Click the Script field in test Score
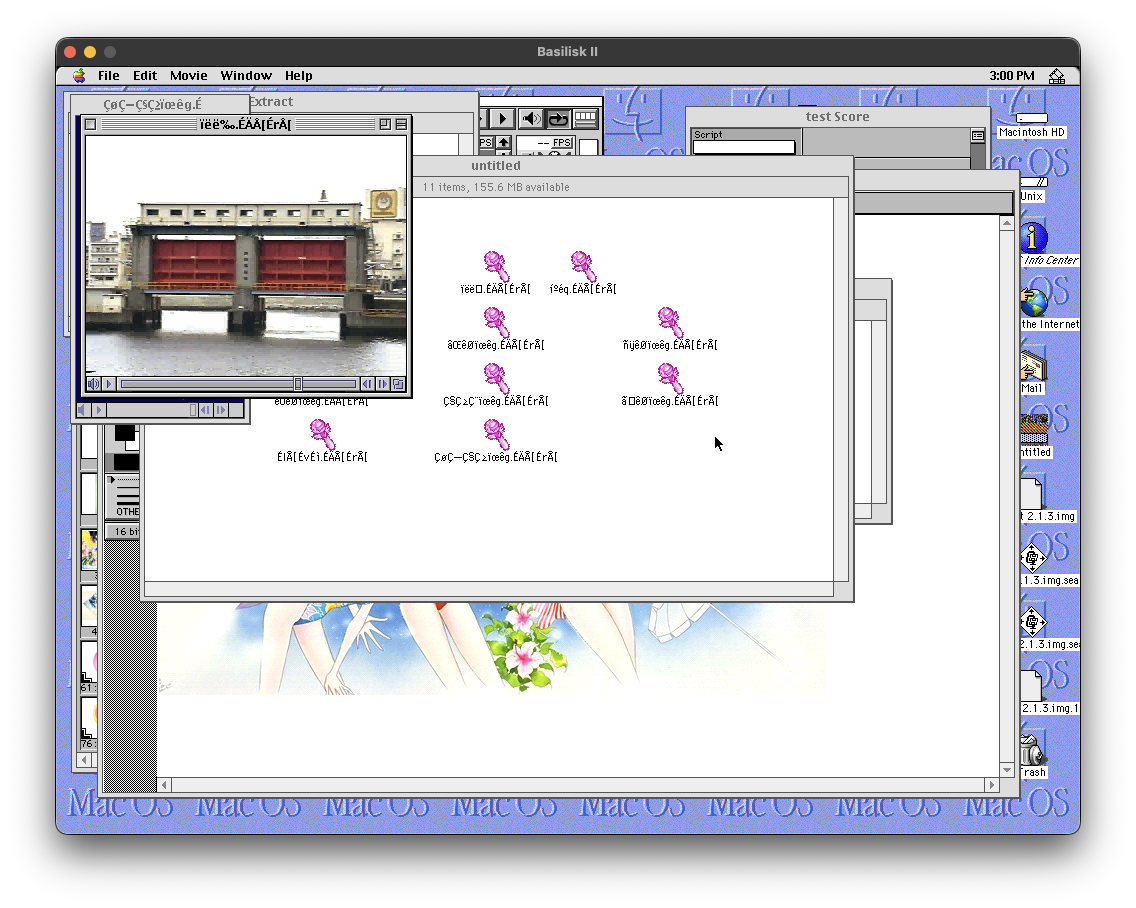 click(x=744, y=148)
